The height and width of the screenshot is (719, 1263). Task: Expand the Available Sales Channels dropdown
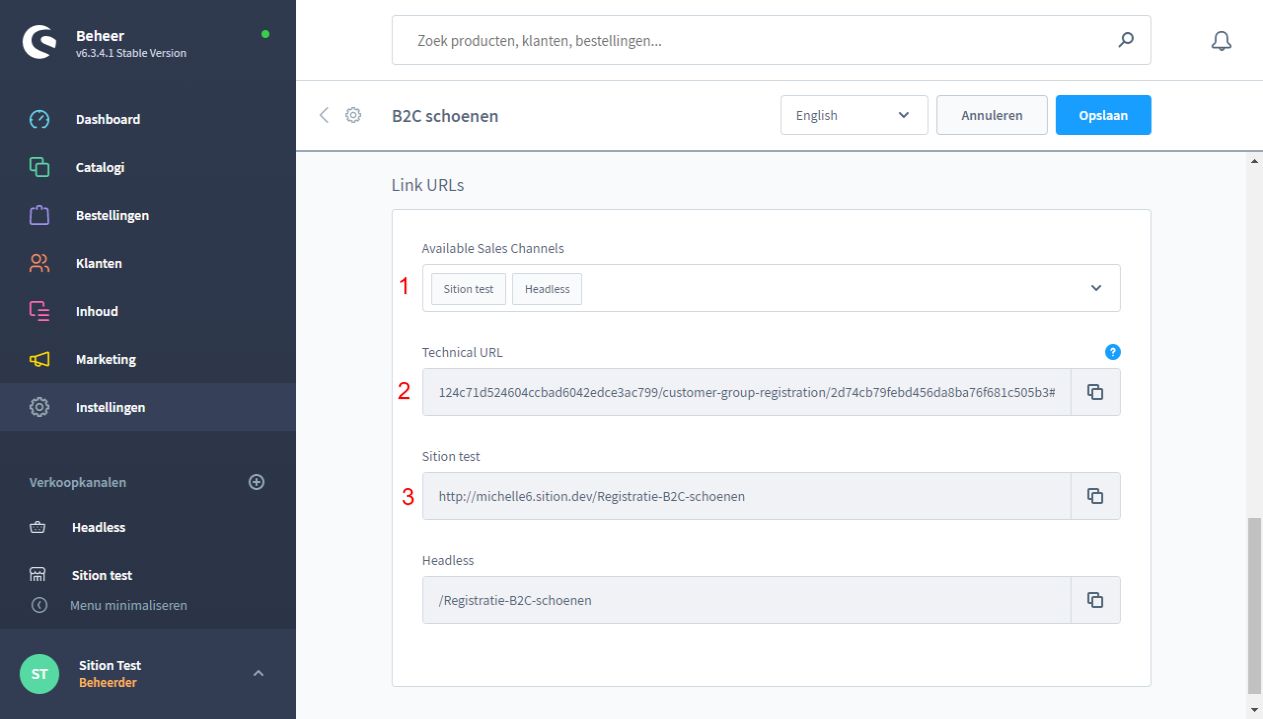[x=1096, y=288]
